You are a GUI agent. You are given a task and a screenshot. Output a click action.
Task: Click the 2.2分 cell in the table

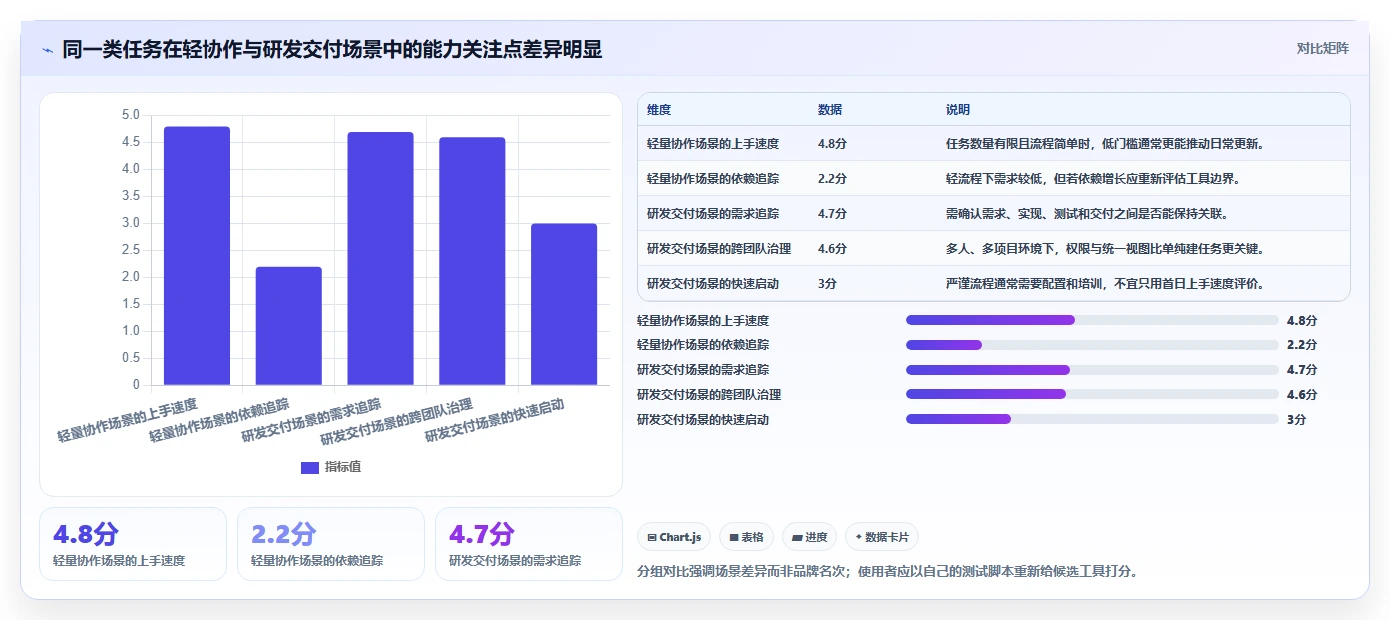[x=832, y=179]
